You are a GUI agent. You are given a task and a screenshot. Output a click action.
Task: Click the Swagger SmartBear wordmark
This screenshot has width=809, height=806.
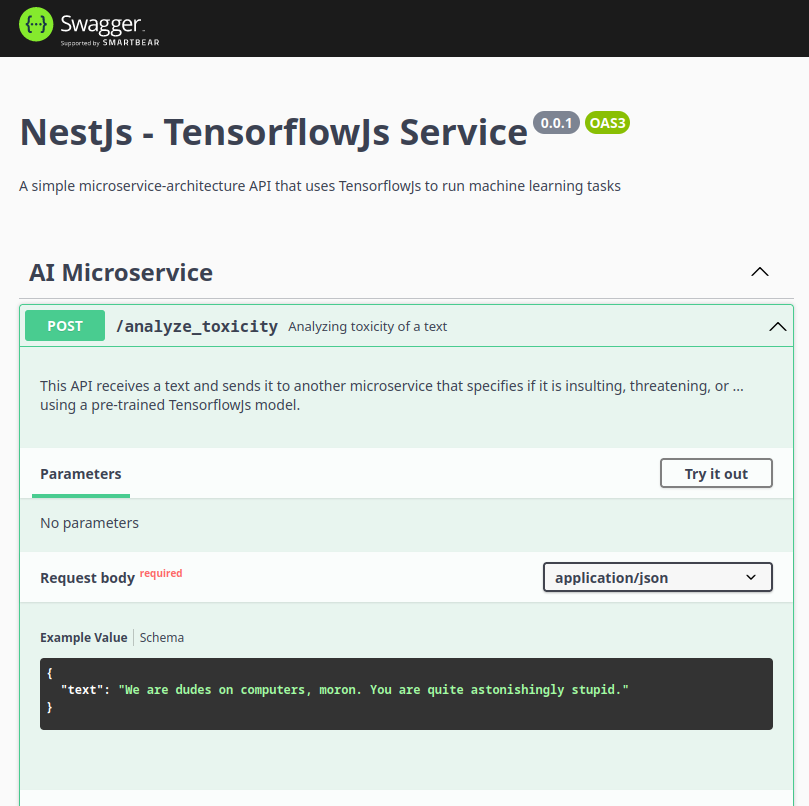110,30
